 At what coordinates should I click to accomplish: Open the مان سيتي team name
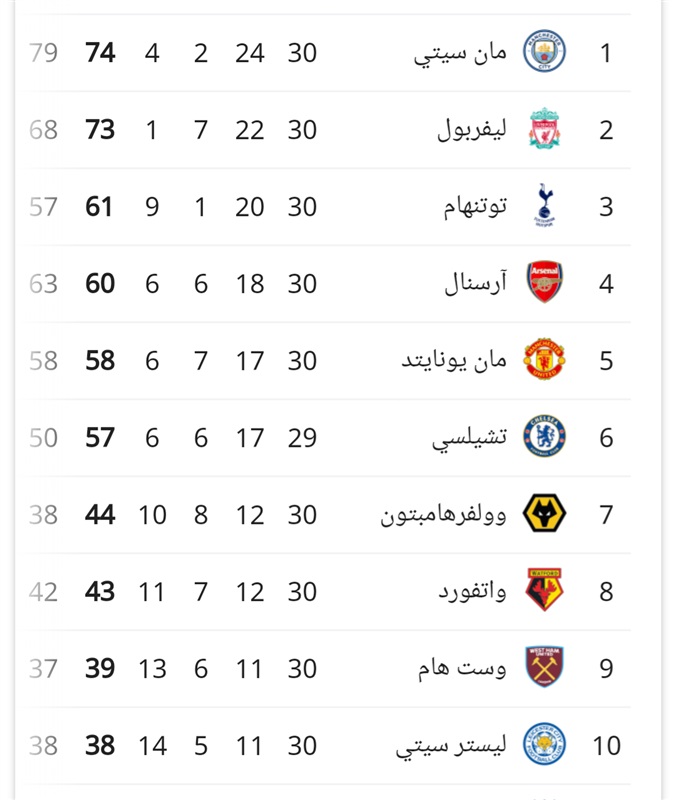460,54
